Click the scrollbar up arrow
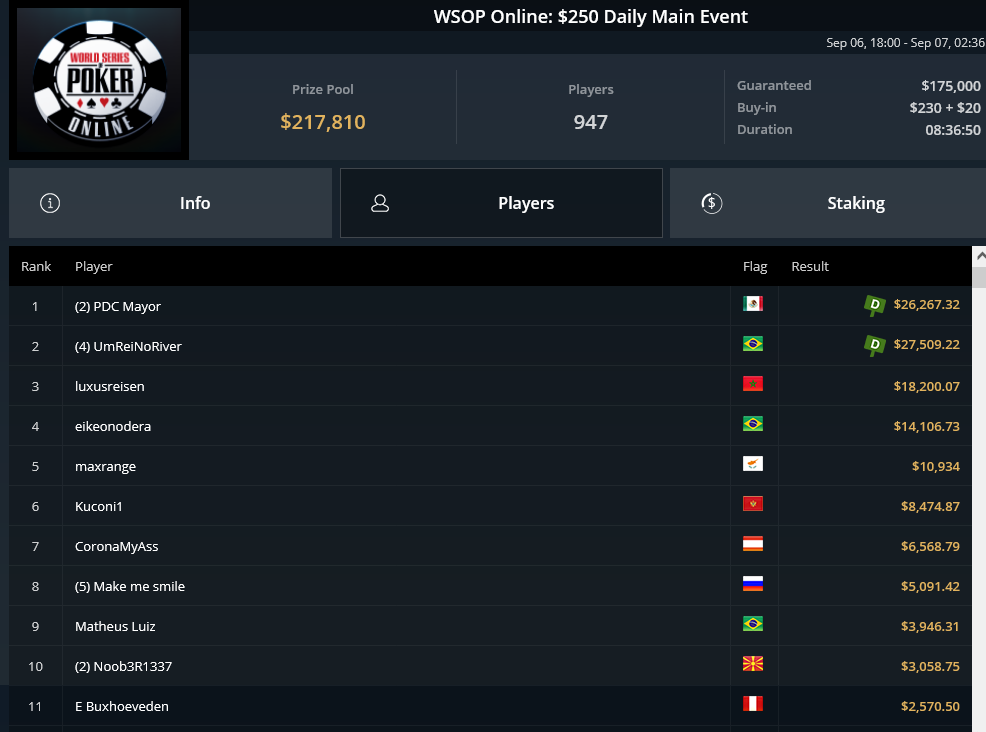 (980, 257)
